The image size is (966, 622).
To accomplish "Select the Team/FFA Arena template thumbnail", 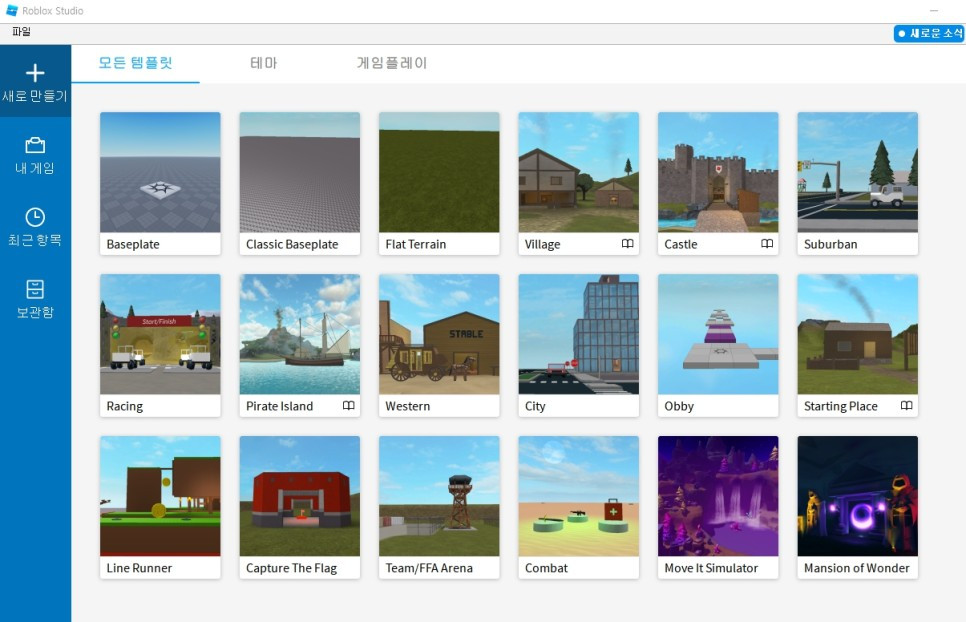I will pyautogui.click(x=439, y=496).
